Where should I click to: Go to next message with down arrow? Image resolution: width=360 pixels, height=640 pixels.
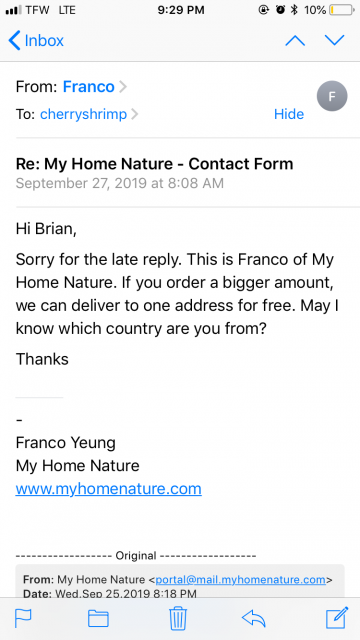click(x=335, y=40)
